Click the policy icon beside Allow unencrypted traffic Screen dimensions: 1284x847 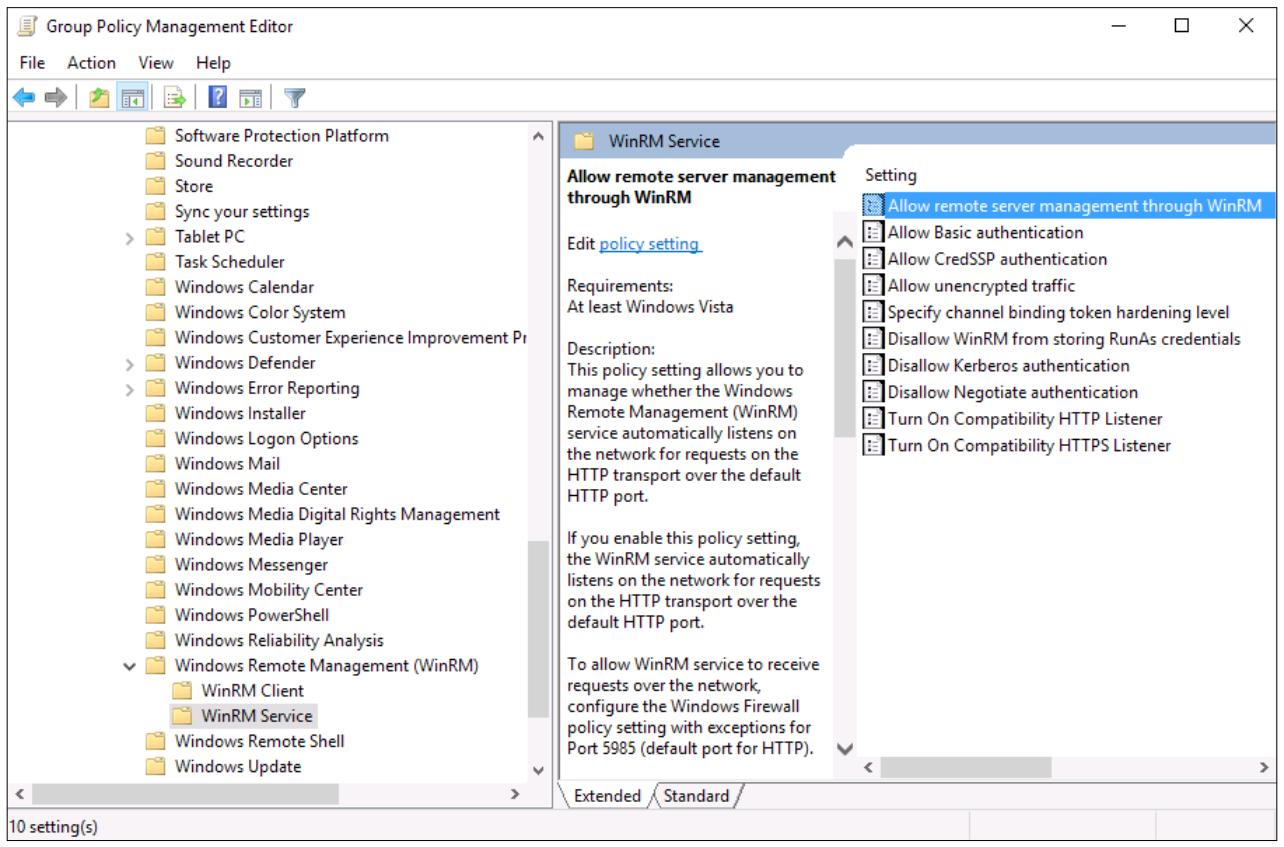tap(874, 285)
